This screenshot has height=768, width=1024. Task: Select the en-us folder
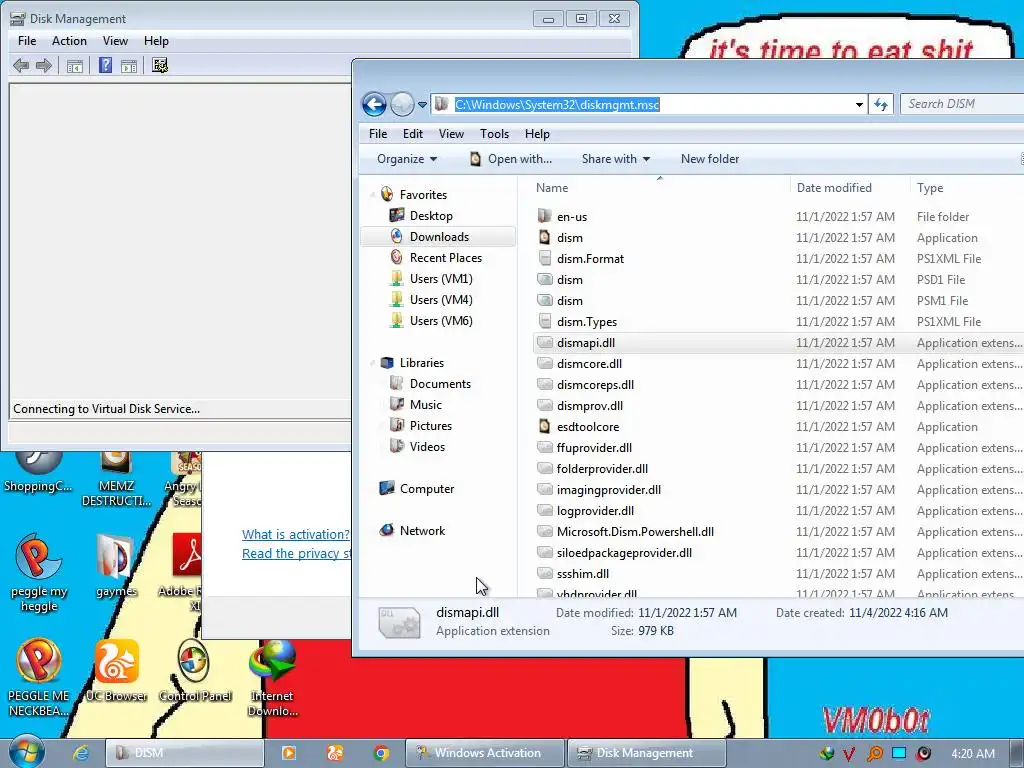[571, 216]
